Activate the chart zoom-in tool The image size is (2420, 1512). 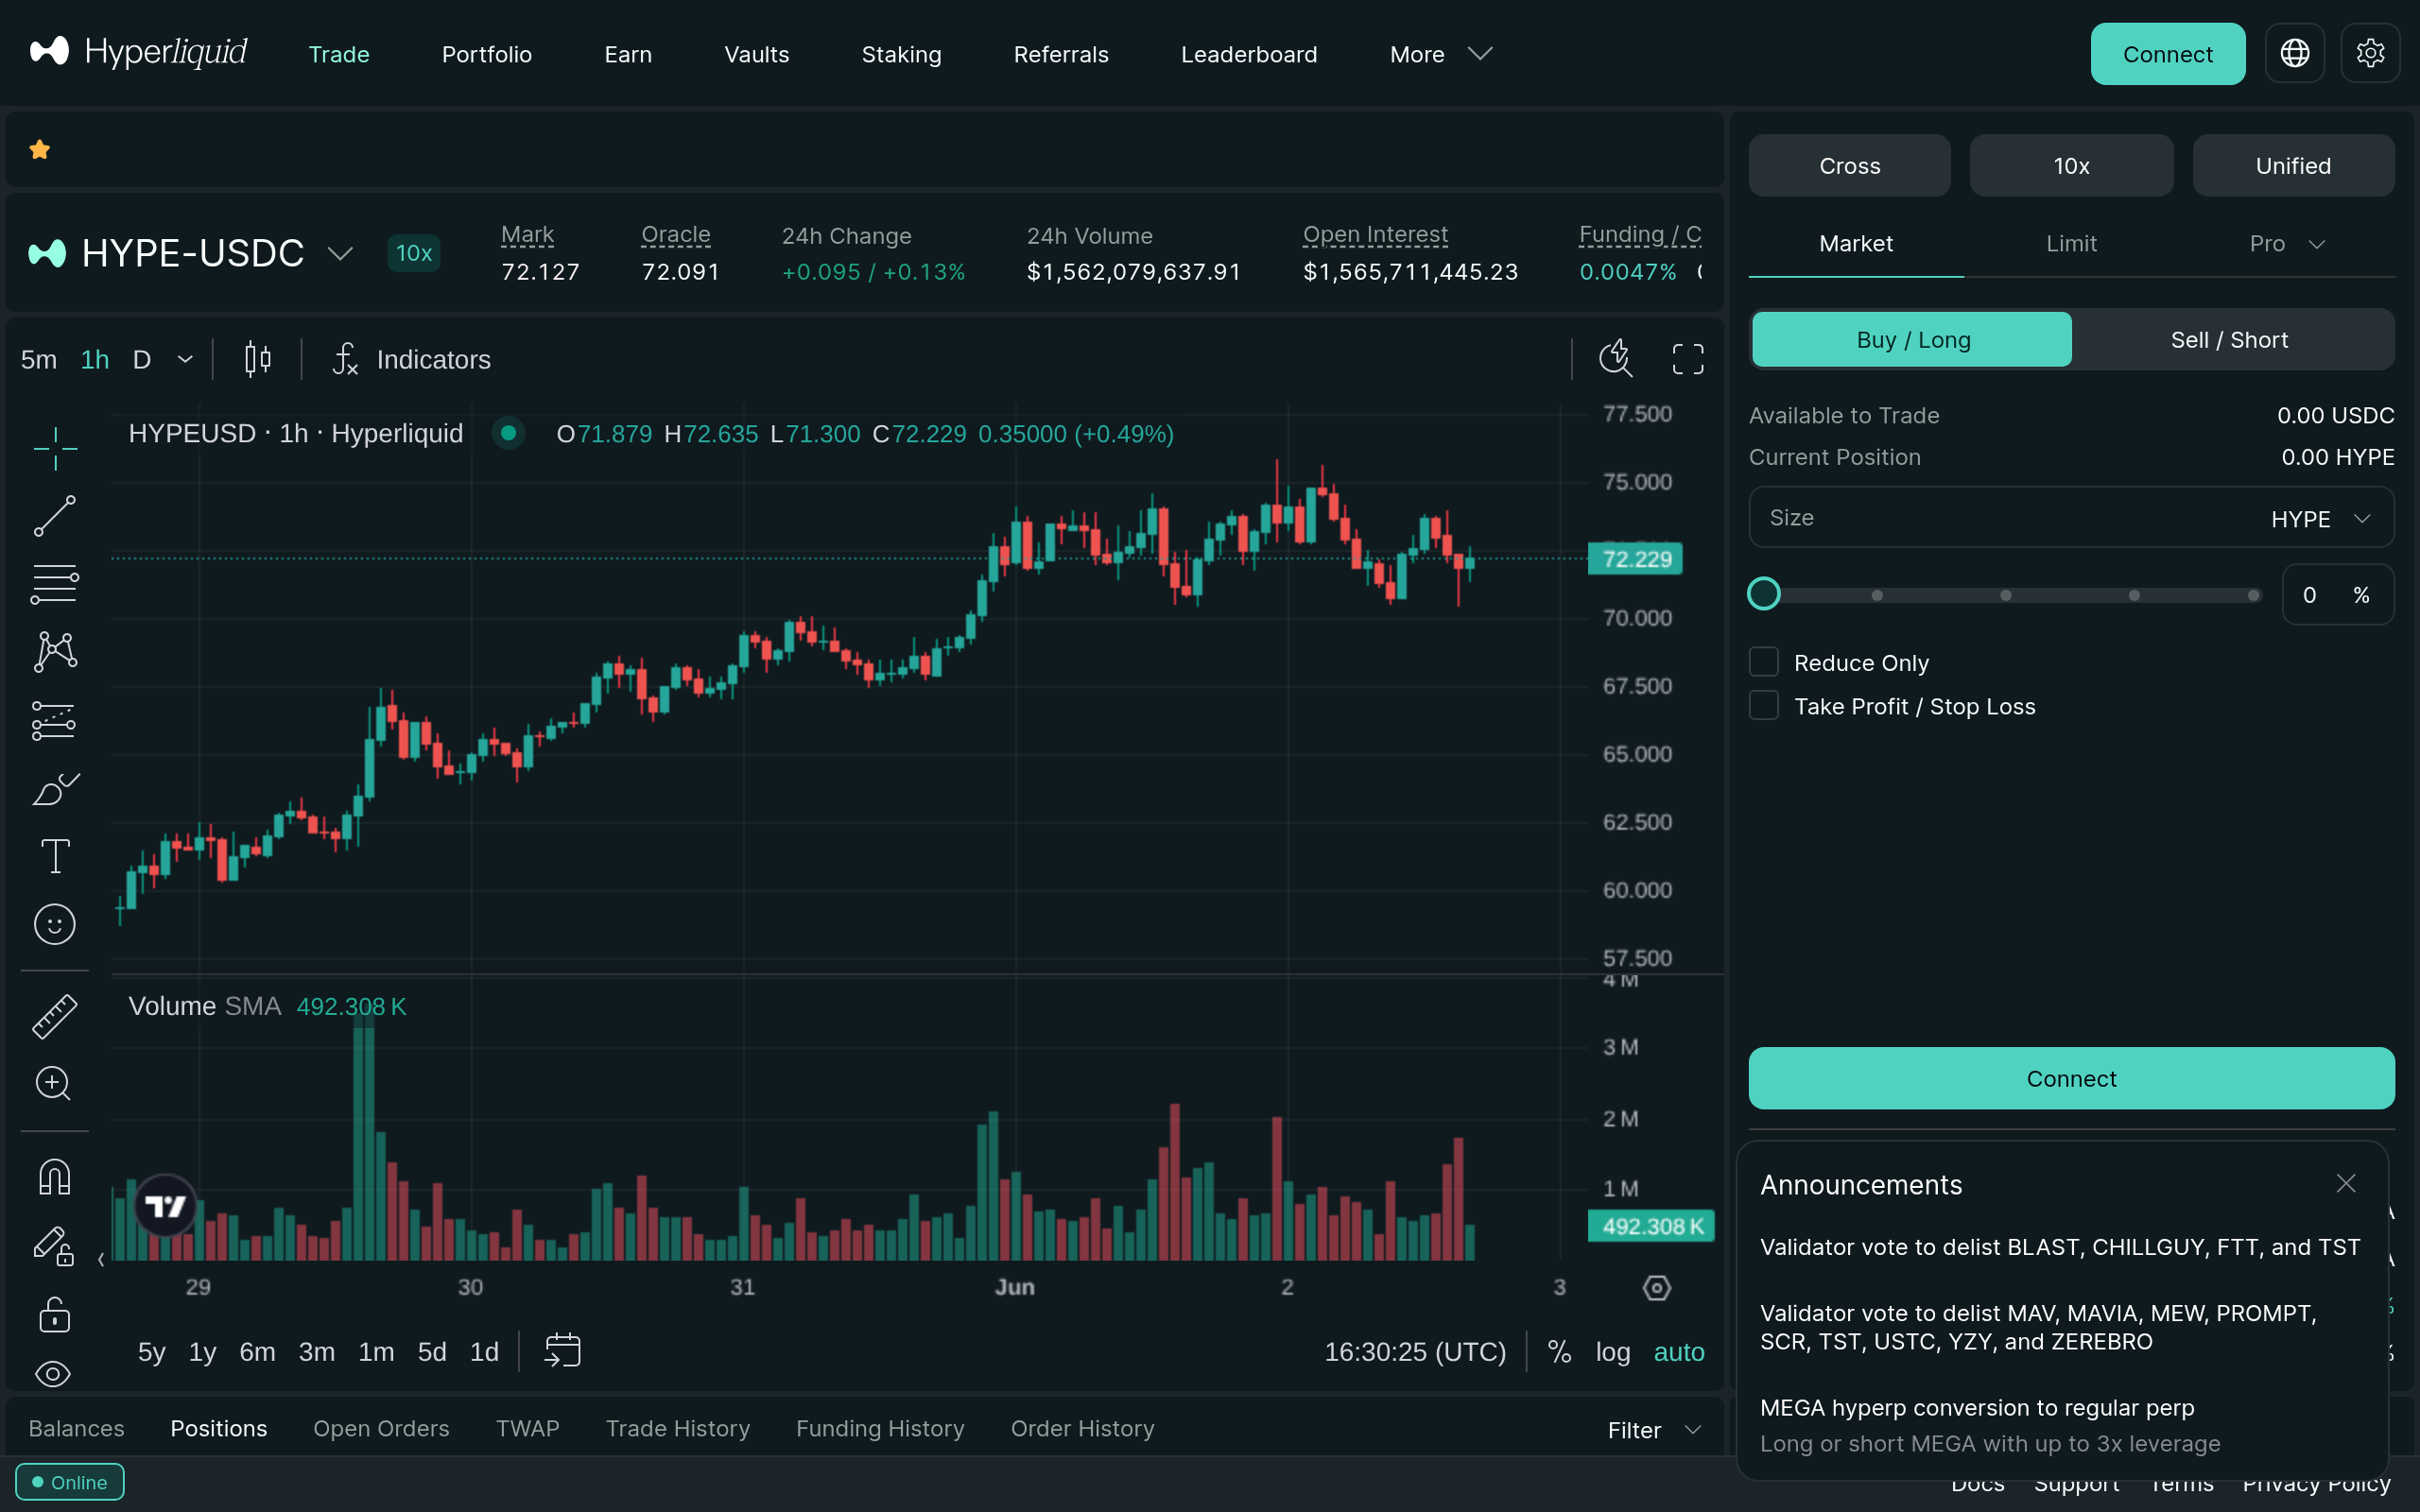(55, 1083)
